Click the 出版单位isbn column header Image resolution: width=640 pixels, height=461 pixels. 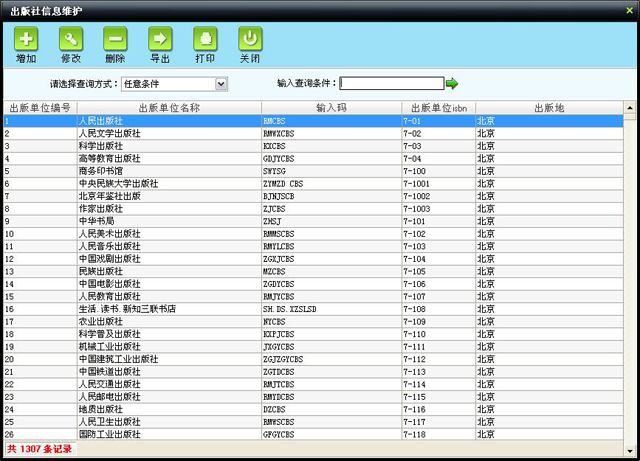(x=437, y=107)
